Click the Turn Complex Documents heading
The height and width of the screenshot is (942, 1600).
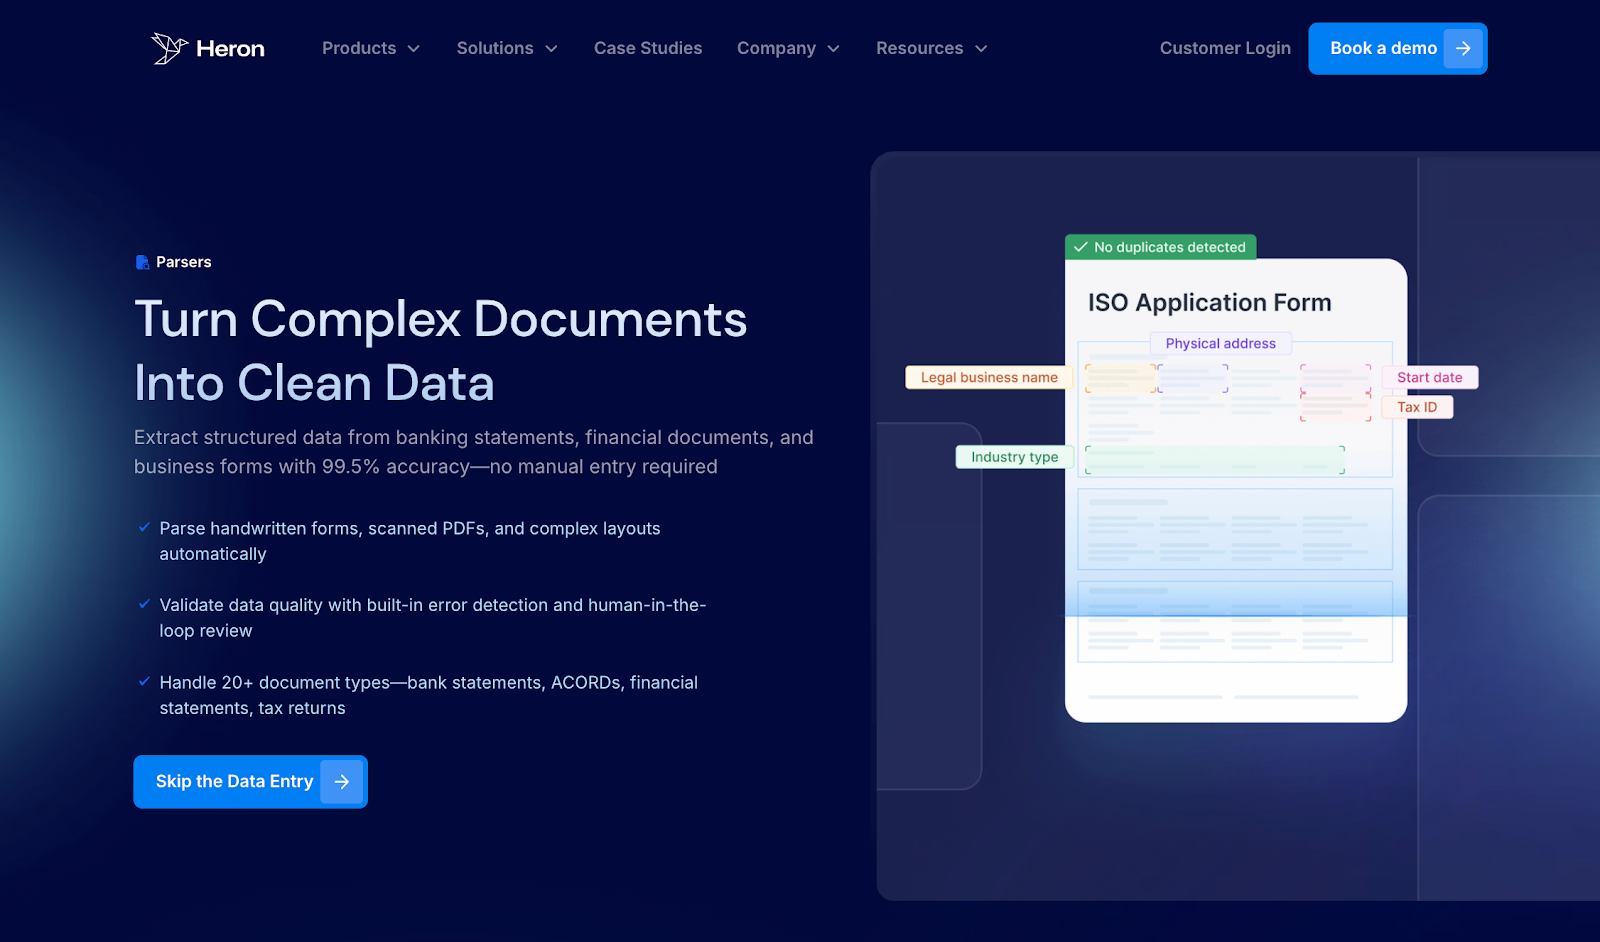441,320
